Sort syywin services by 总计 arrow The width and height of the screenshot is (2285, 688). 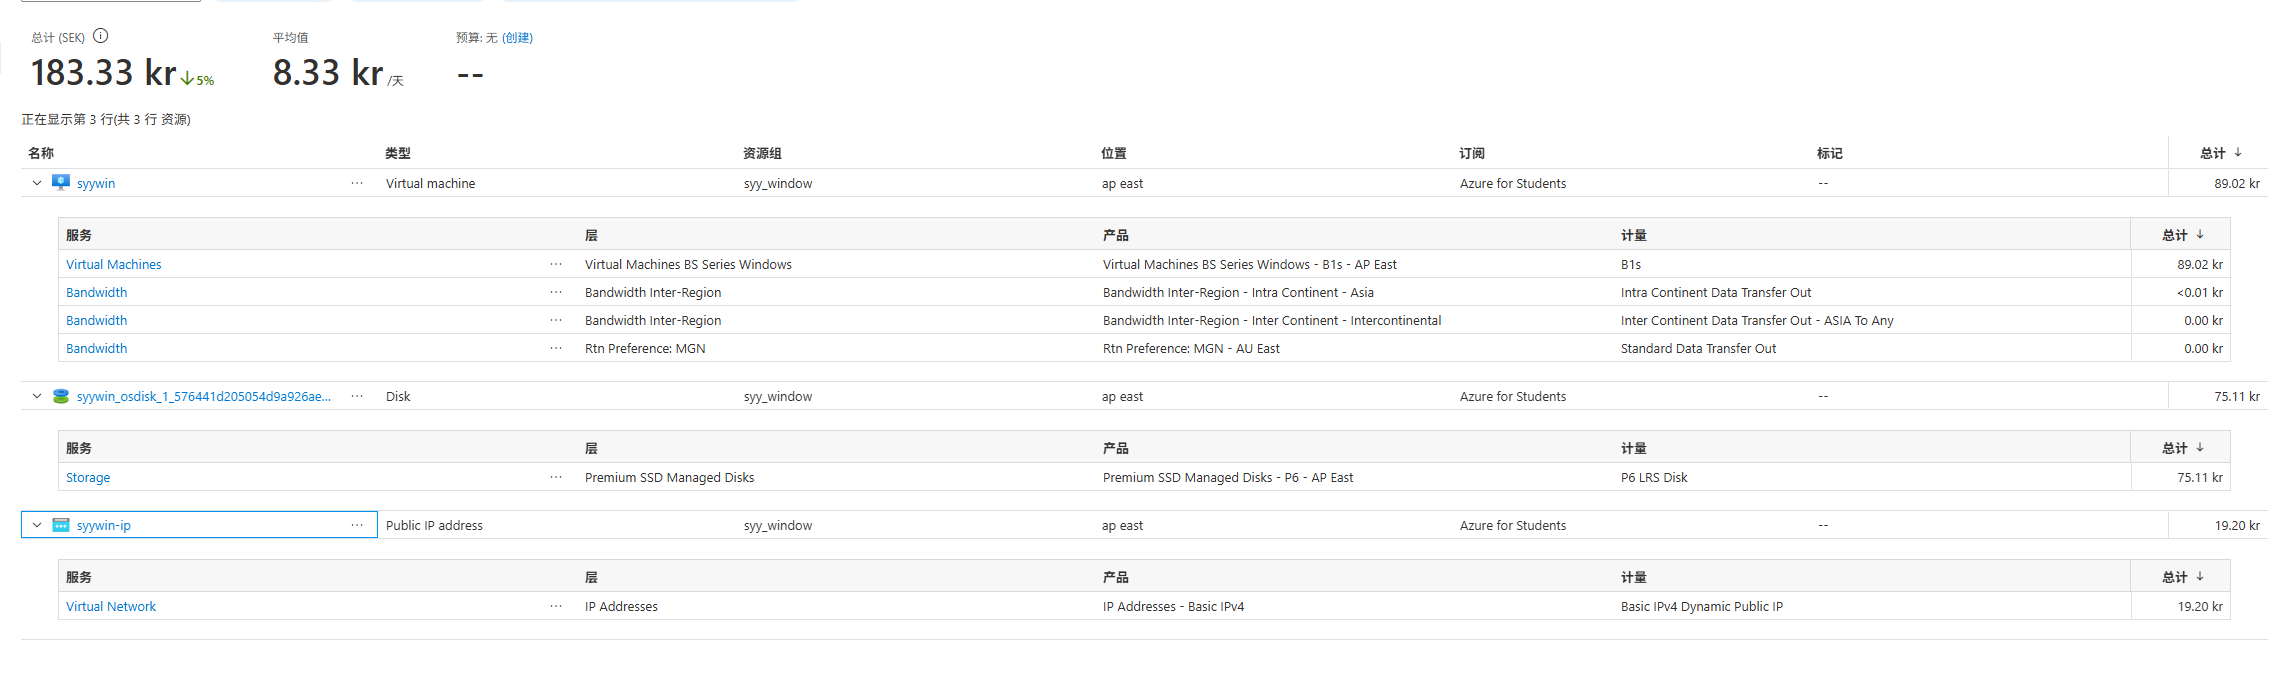pos(2200,235)
